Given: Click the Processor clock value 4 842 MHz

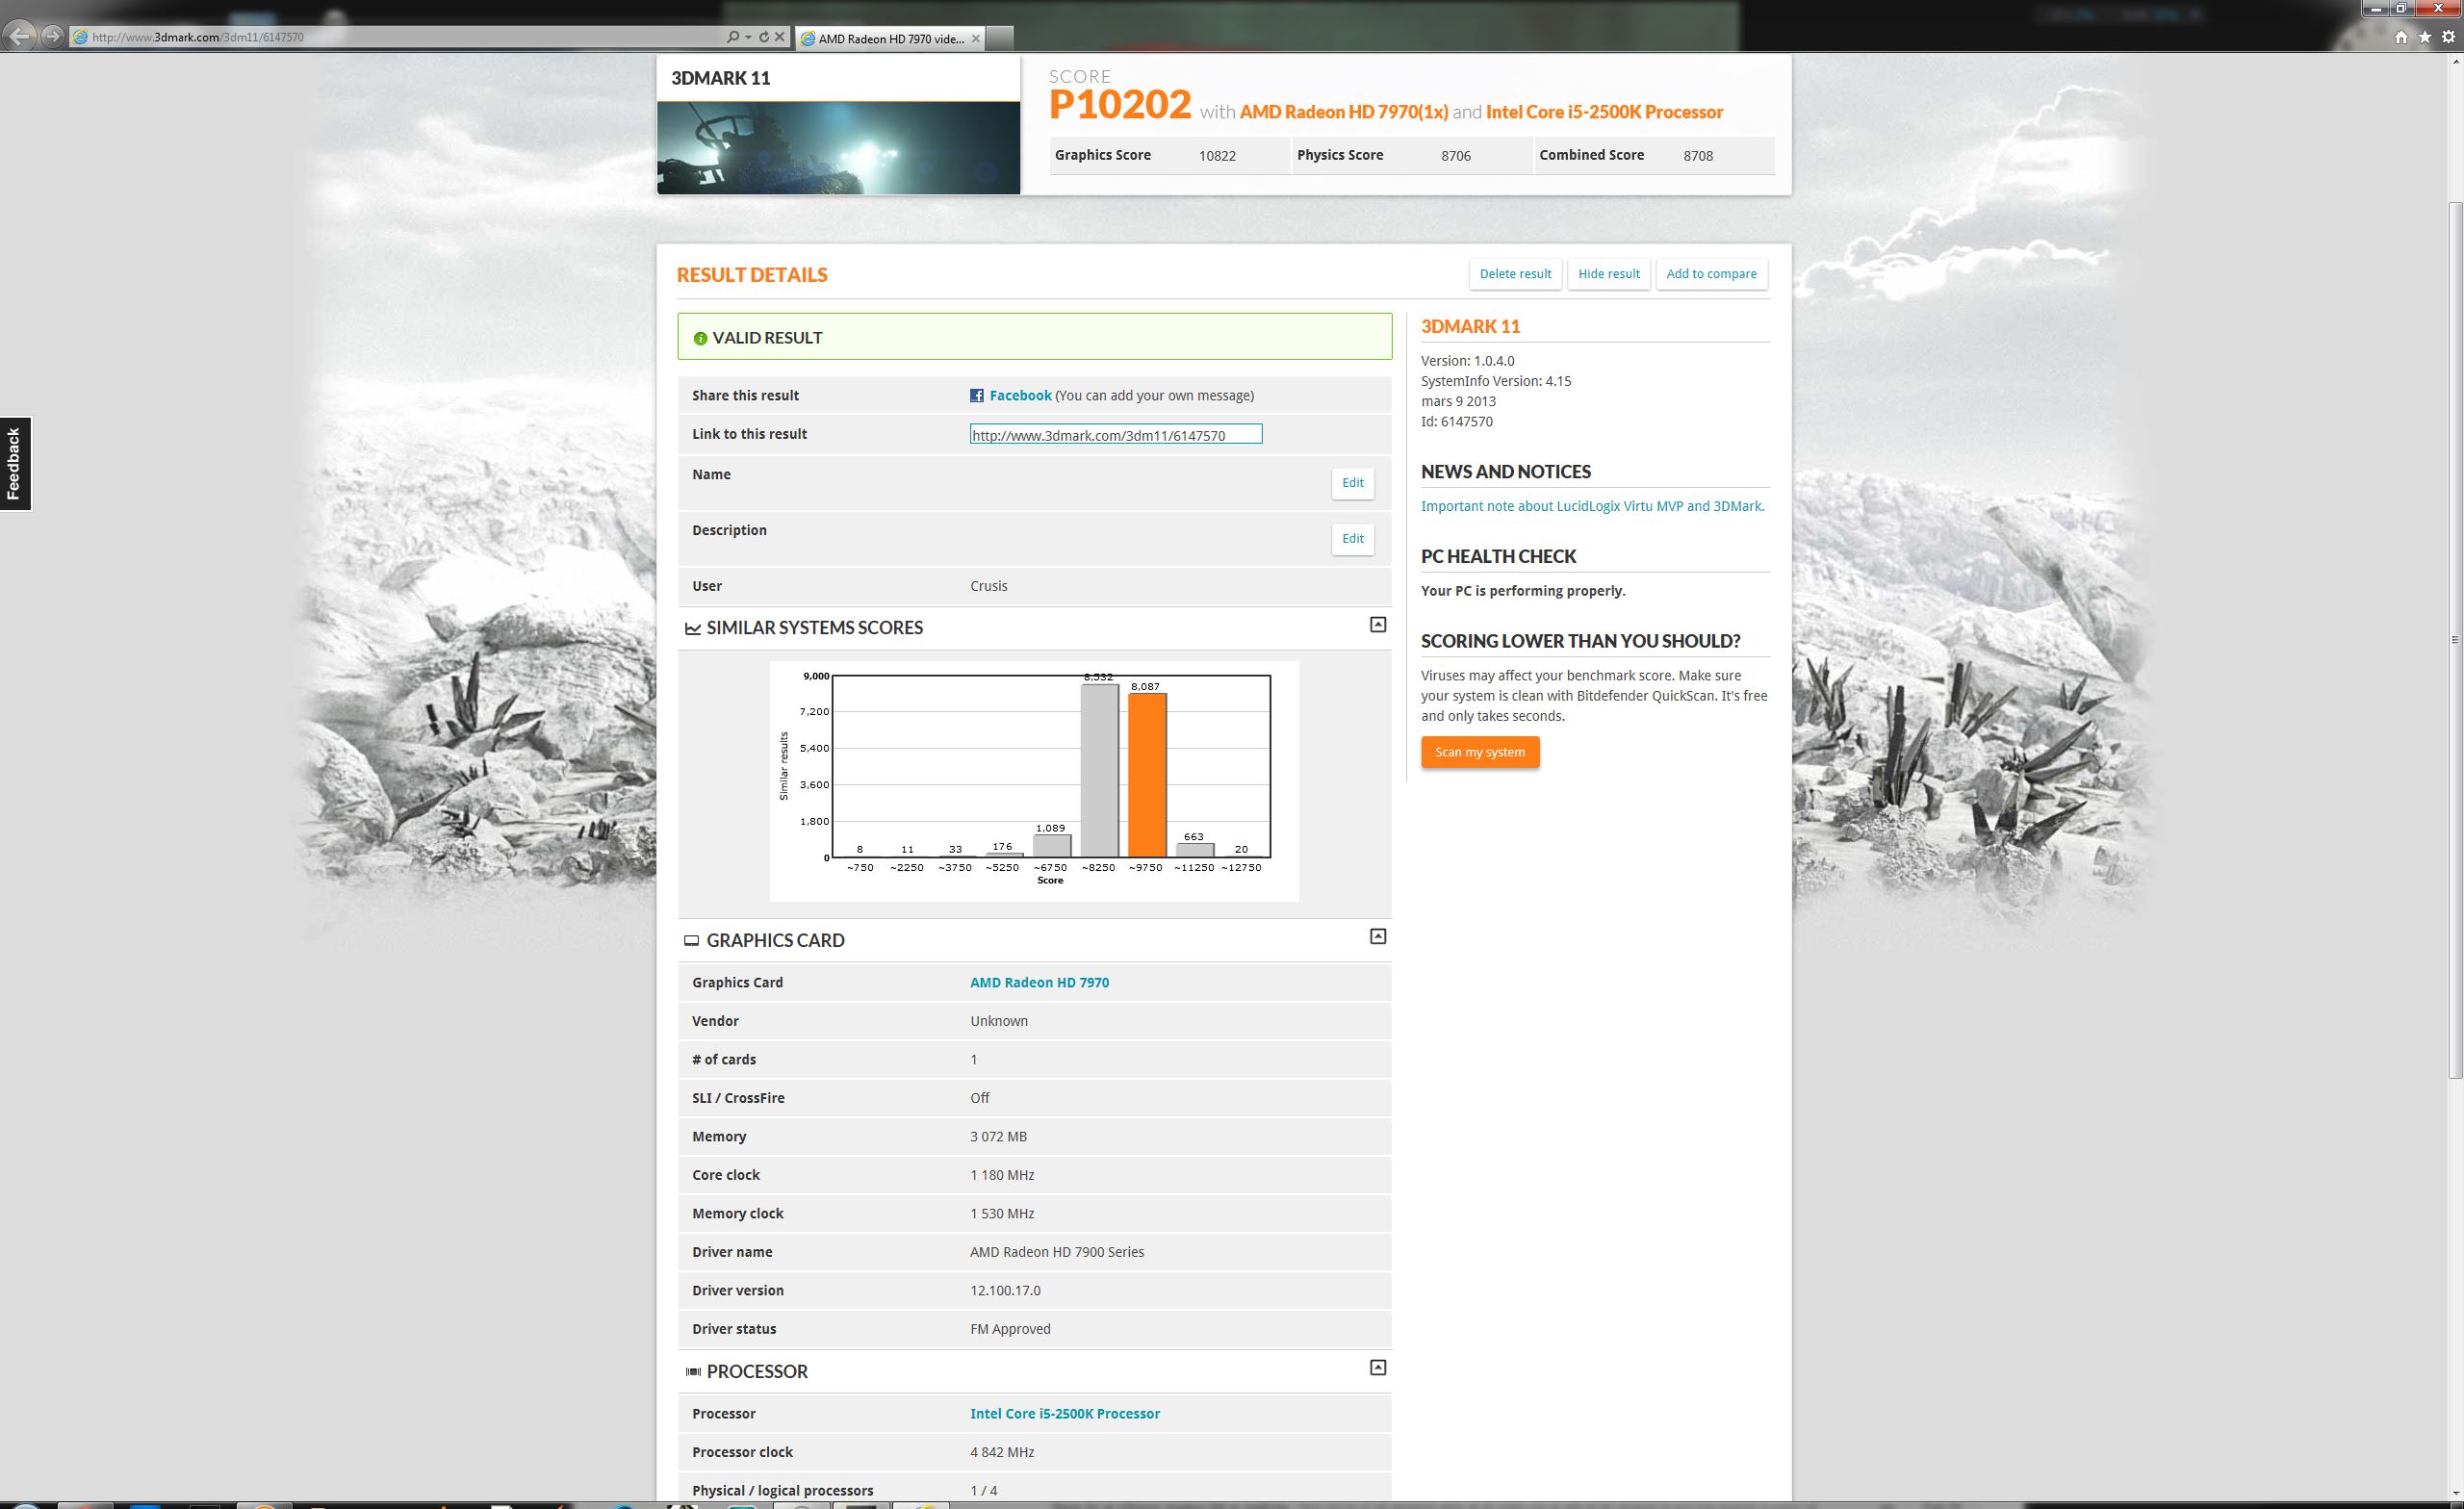Looking at the screenshot, I should [x=1002, y=1452].
